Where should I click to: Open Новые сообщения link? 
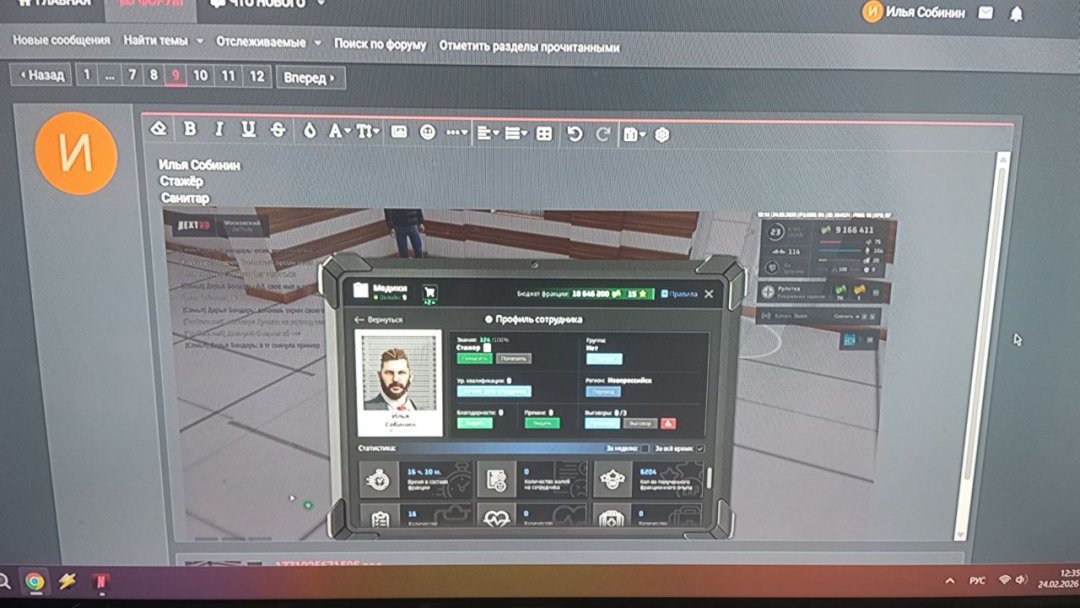coord(61,41)
